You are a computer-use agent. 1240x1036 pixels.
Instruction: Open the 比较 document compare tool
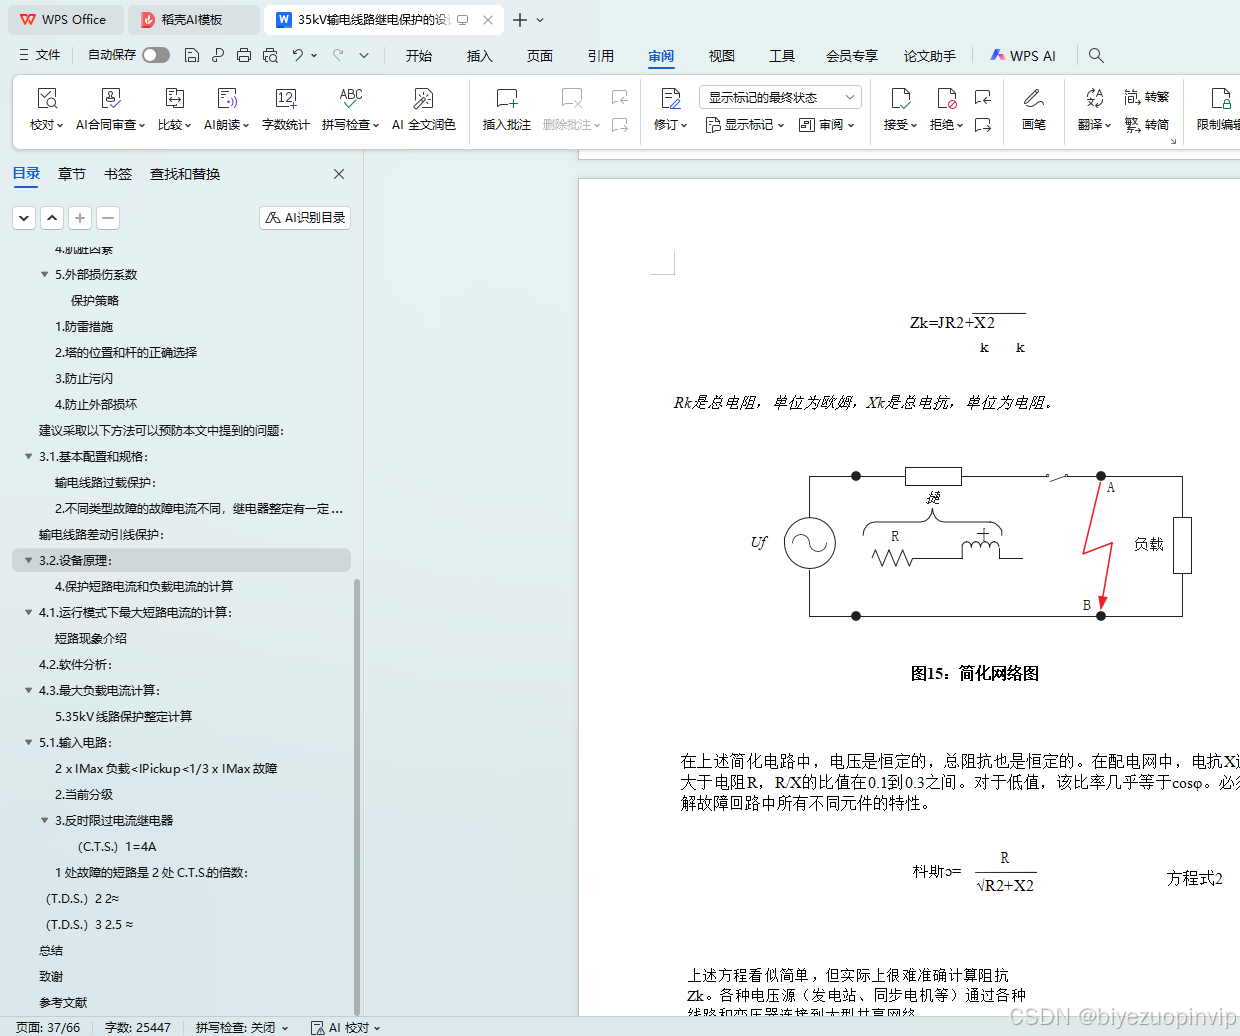pos(174,110)
